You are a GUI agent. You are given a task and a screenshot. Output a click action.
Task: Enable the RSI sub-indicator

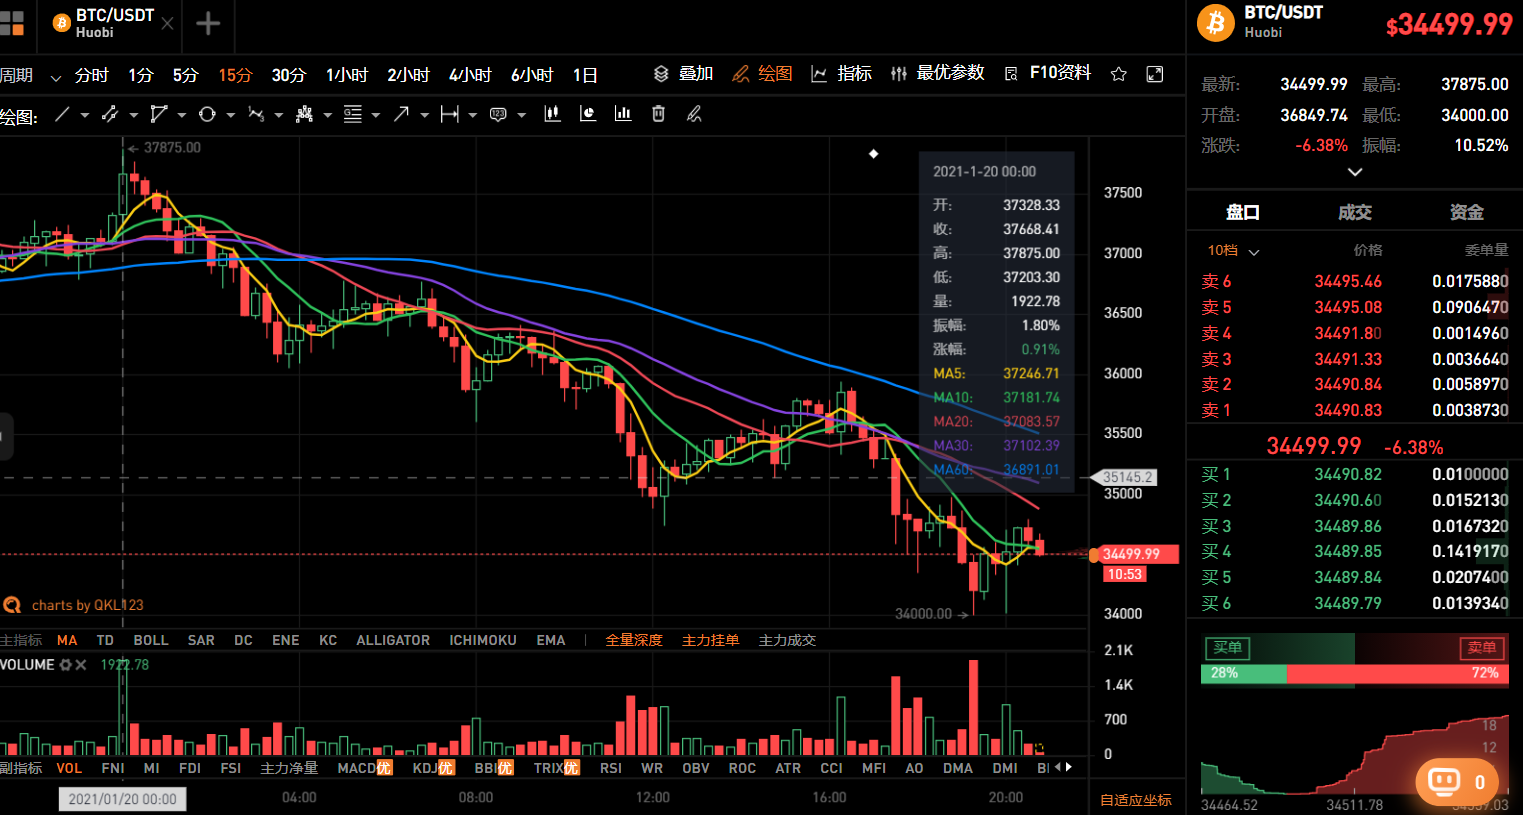610,768
